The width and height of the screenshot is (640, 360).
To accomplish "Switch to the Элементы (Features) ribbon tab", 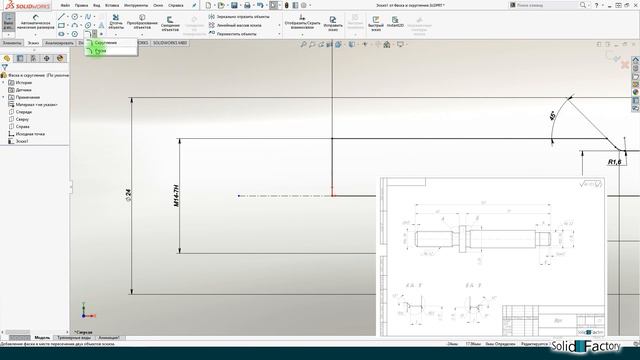I will pyautogui.click(x=12, y=43).
